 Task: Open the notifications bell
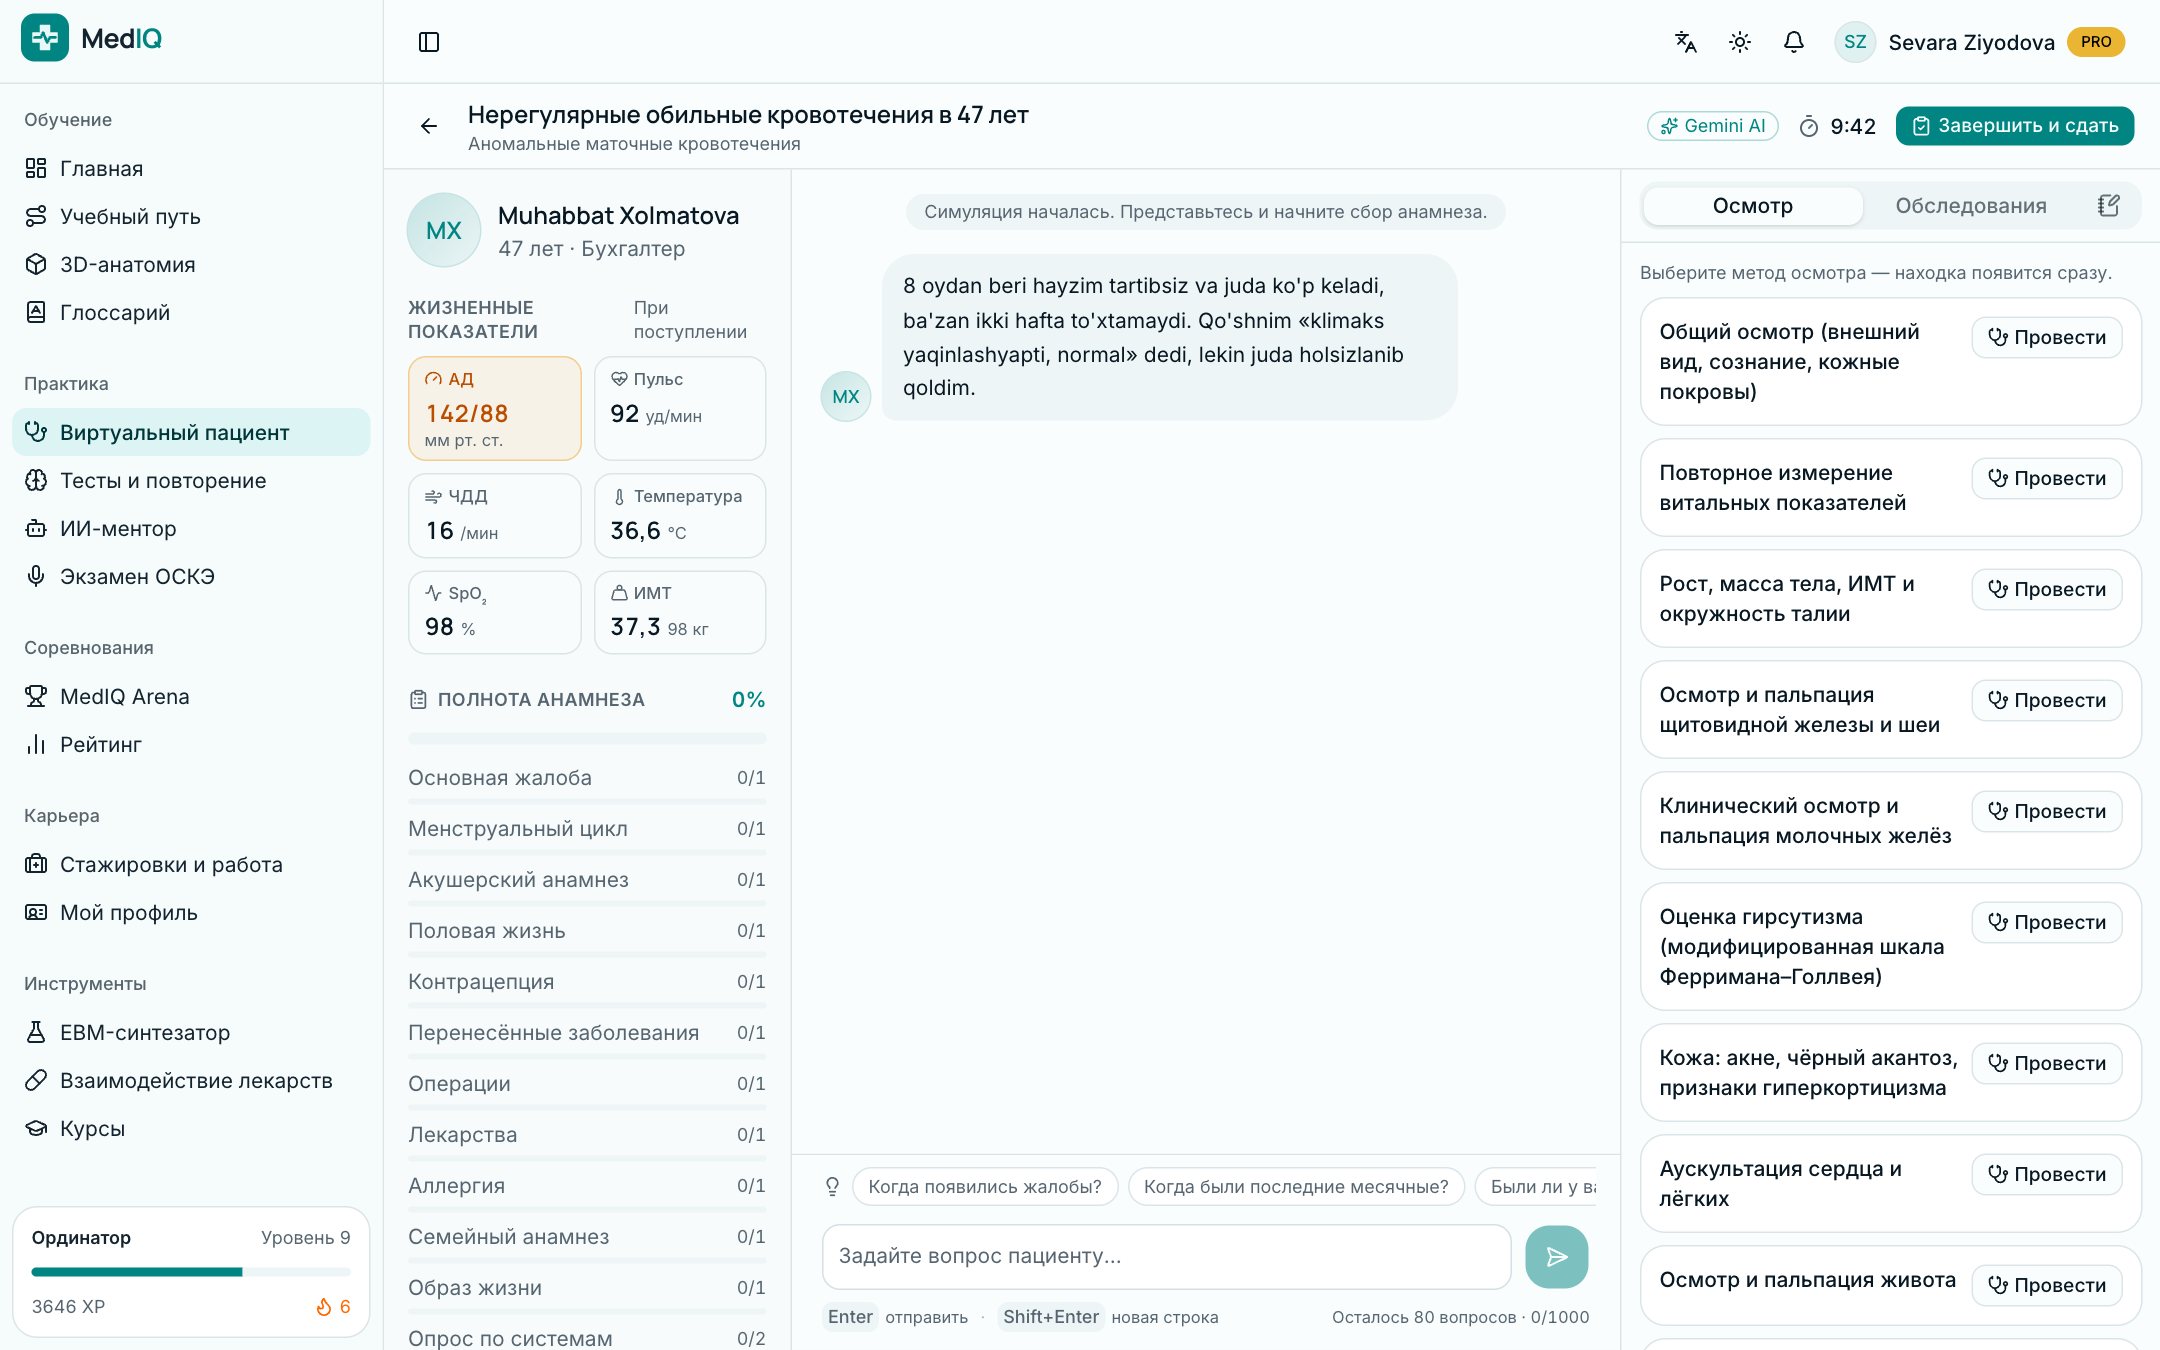click(x=1794, y=42)
